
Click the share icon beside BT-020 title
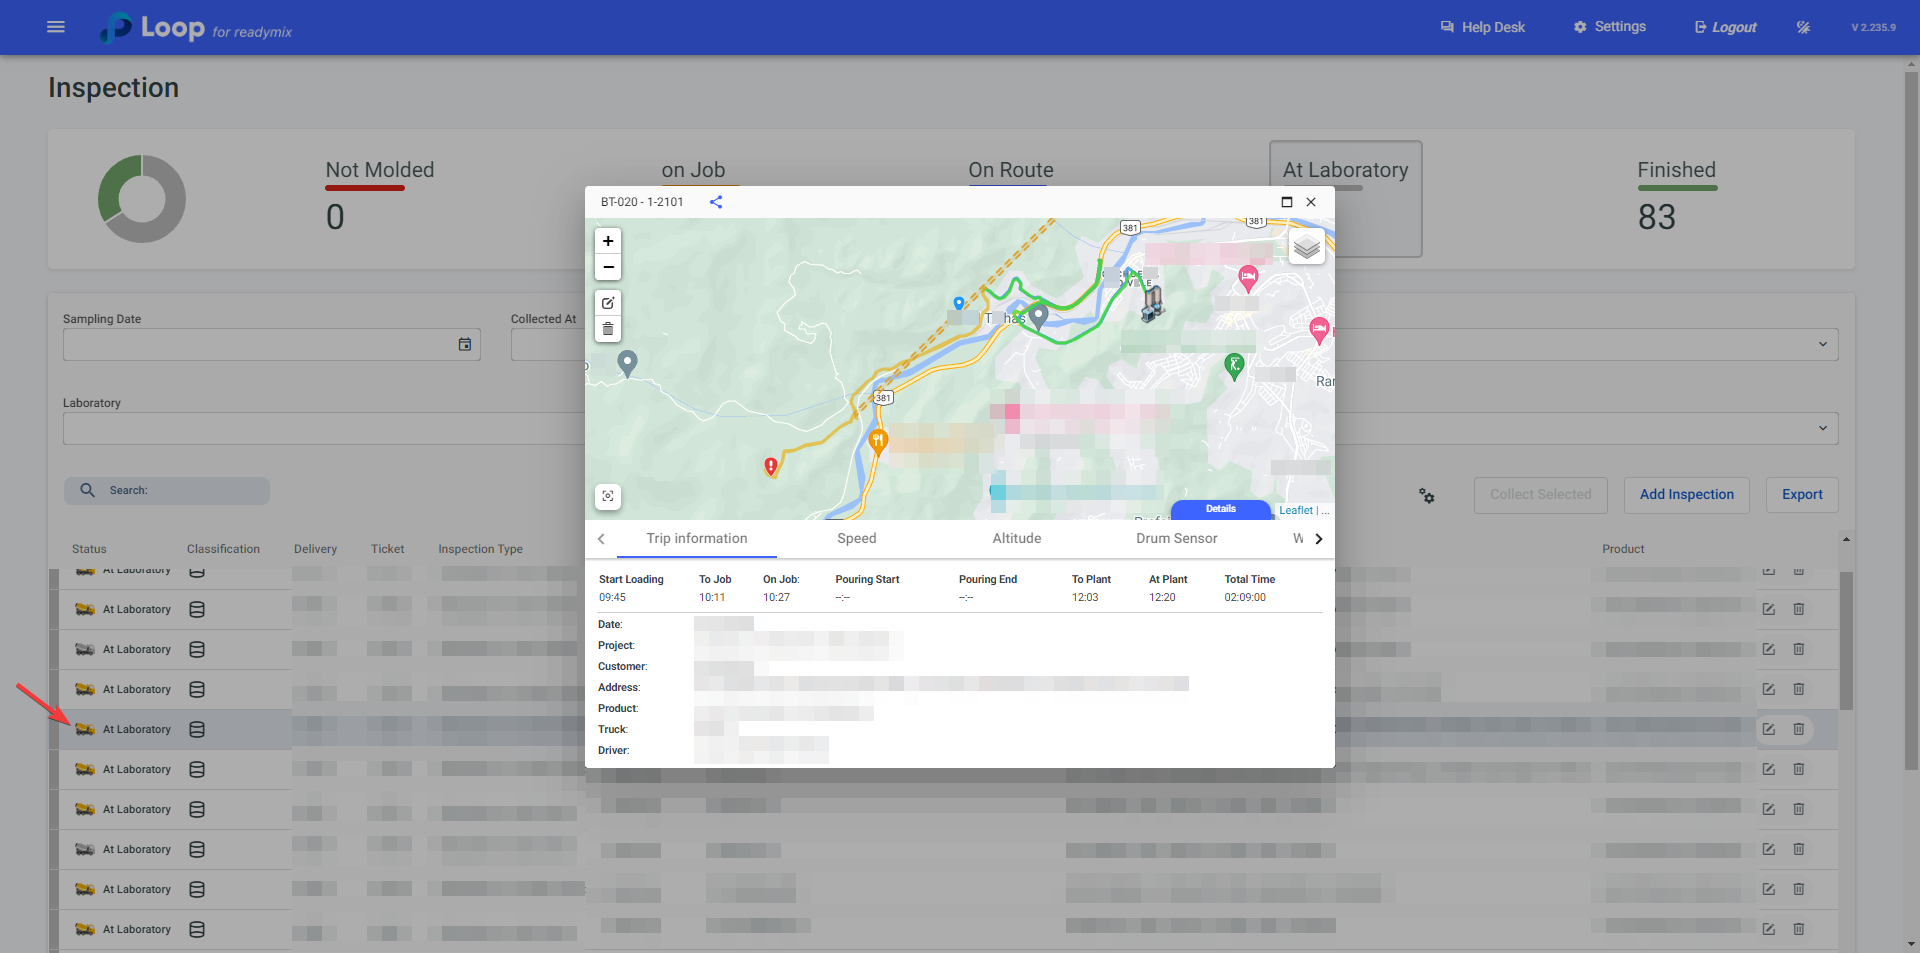716,202
